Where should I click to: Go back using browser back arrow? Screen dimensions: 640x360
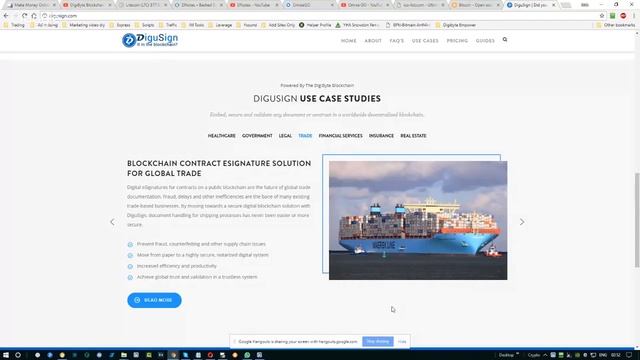pos(6,16)
